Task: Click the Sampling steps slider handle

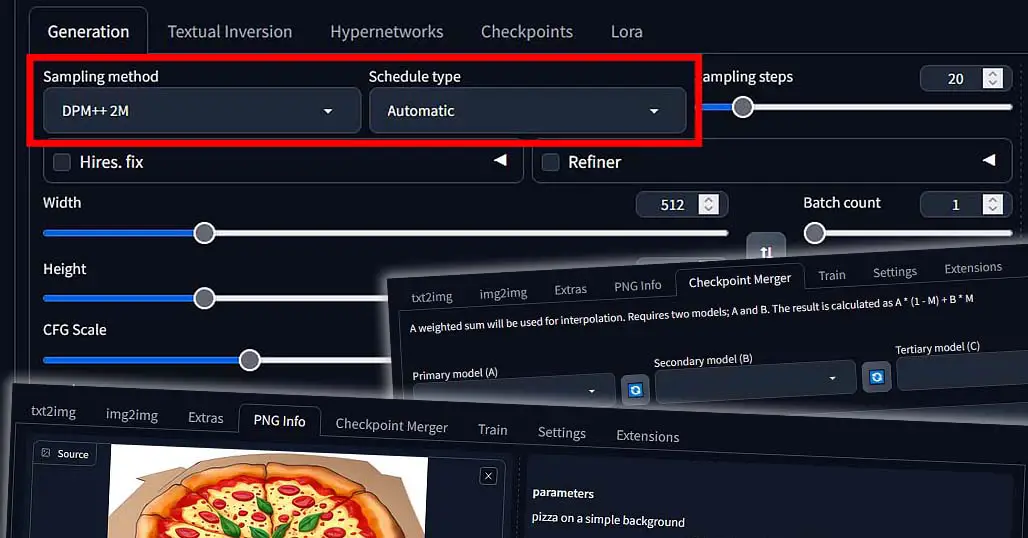Action: pyautogui.click(x=742, y=107)
